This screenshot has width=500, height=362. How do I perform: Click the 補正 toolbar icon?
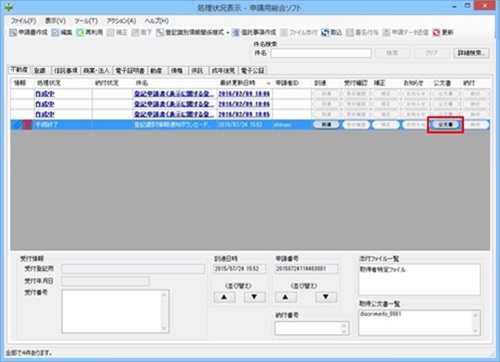(110, 33)
